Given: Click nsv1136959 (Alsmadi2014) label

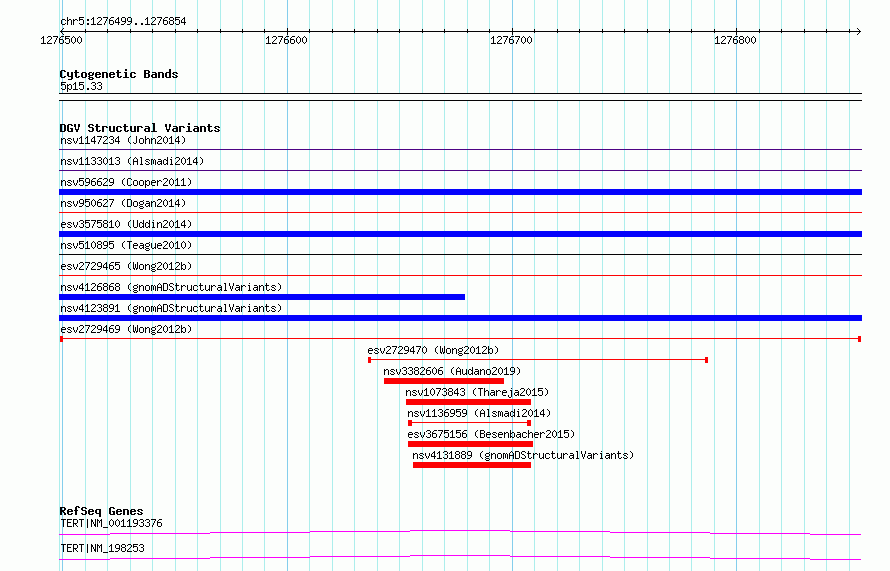Looking at the screenshot, I should (479, 413).
